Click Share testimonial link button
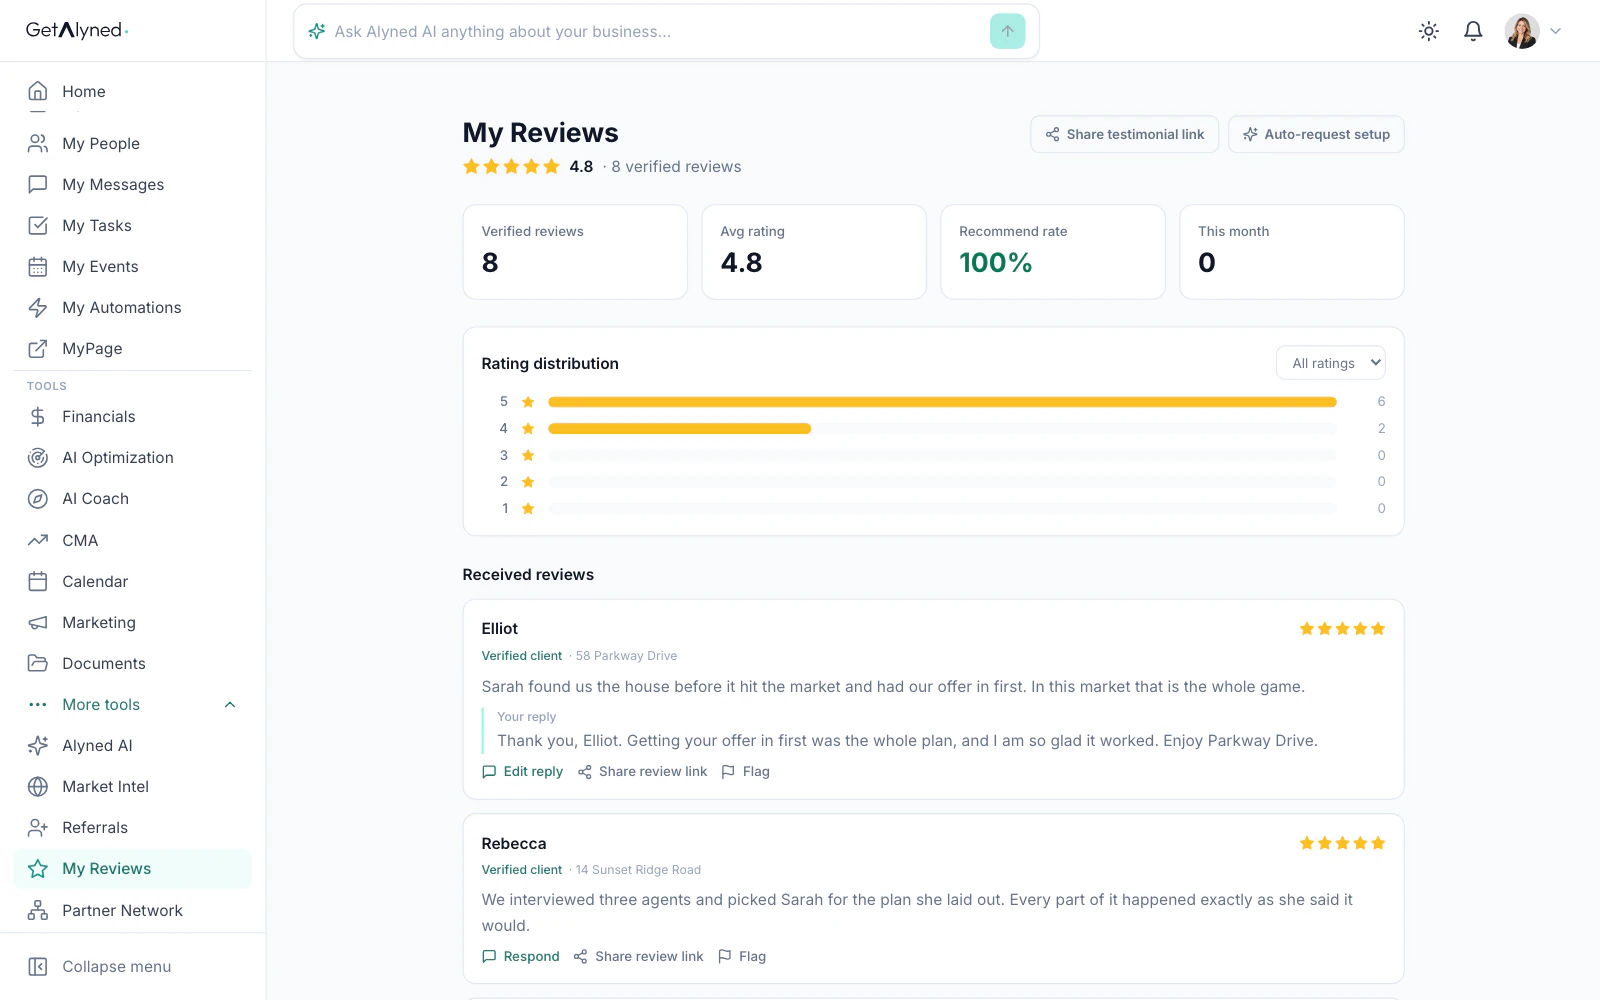 coord(1124,134)
